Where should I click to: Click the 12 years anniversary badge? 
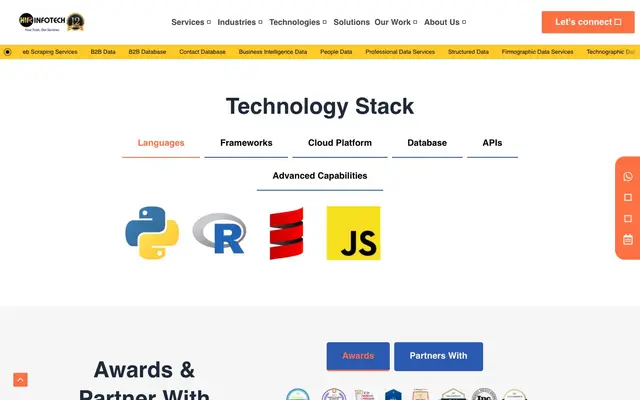pos(76,22)
